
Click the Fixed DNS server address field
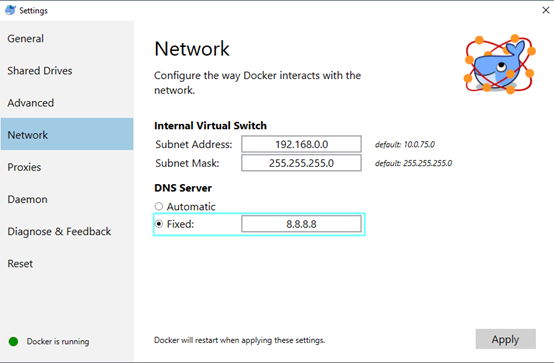click(x=301, y=224)
